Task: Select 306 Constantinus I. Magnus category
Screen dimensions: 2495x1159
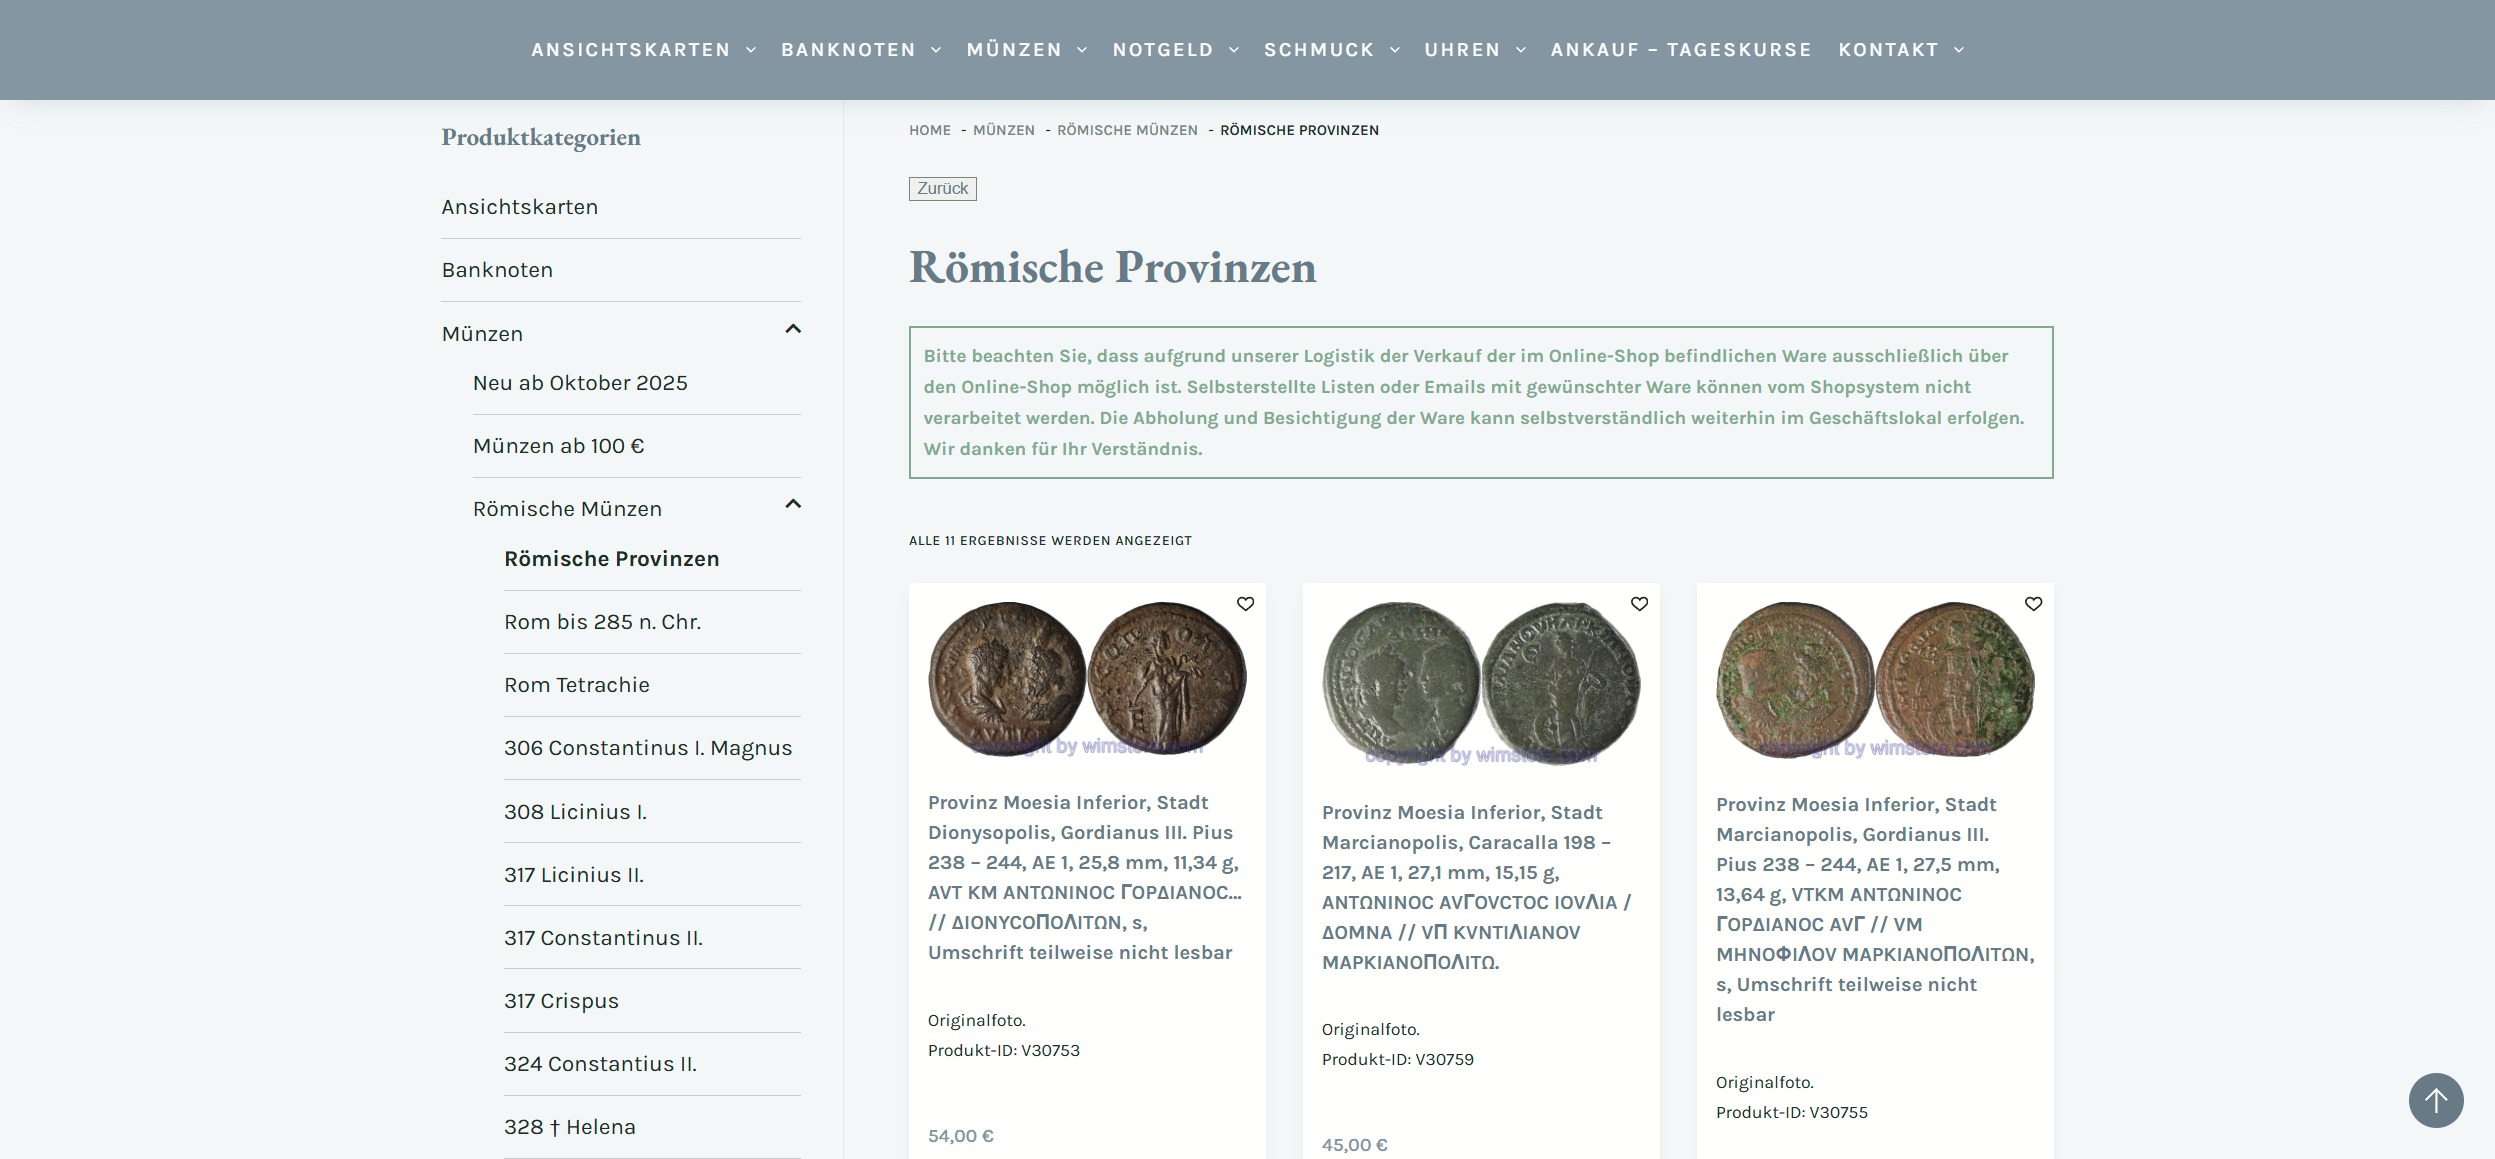Action: [647, 748]
